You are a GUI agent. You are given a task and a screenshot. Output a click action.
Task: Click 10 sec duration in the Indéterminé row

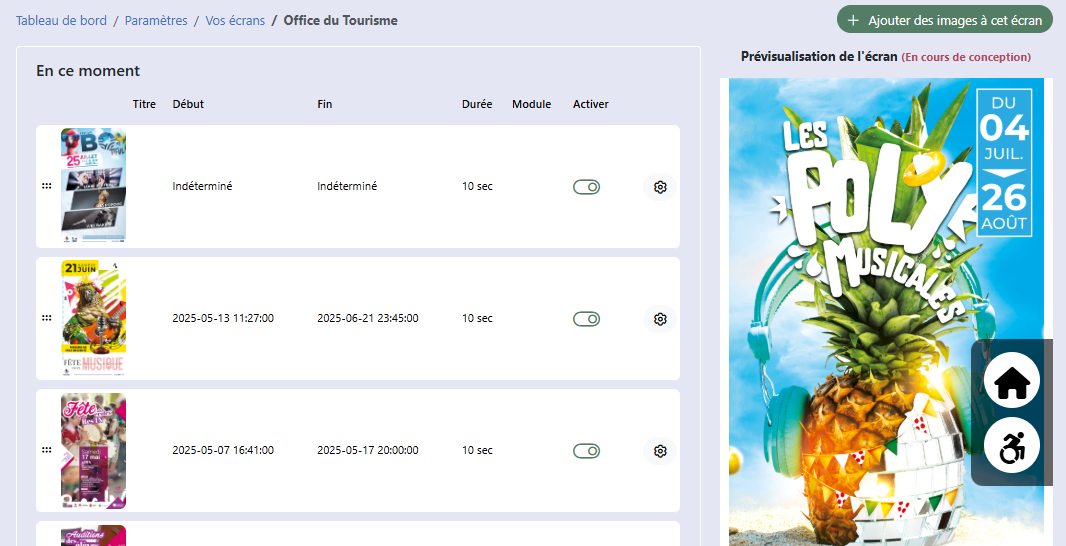click(x=477, y=186)
